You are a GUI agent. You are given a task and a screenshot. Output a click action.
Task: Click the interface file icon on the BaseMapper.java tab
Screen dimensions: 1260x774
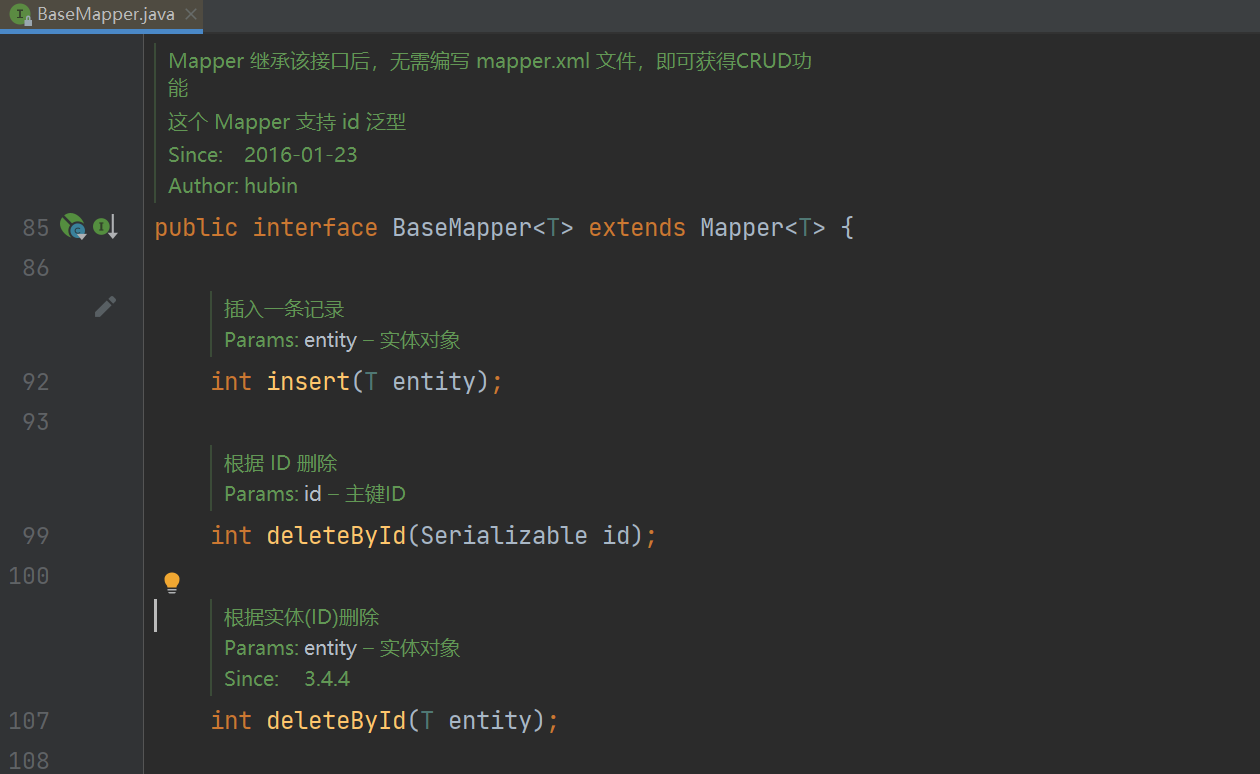click(x=20, y=15)
